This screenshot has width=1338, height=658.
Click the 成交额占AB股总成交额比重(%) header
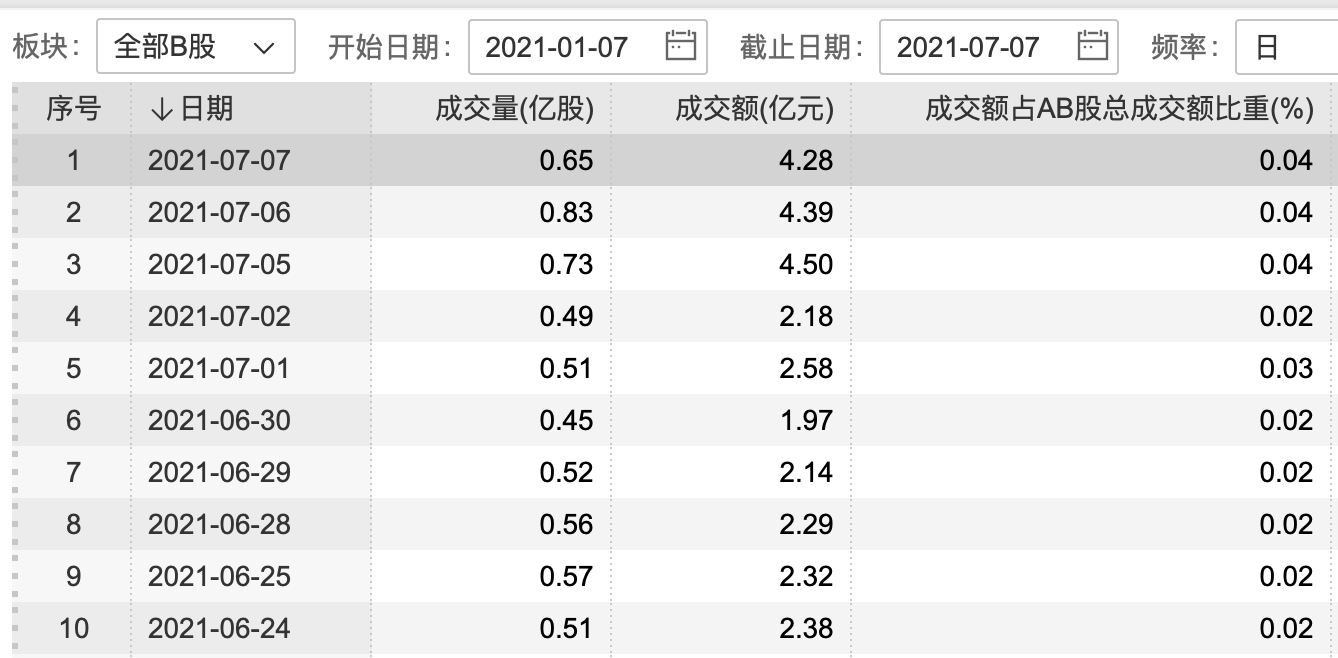point(1119,109)
